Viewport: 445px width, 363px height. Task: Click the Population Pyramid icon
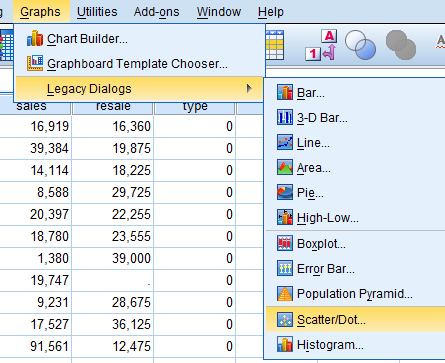(x=285, y=294)
